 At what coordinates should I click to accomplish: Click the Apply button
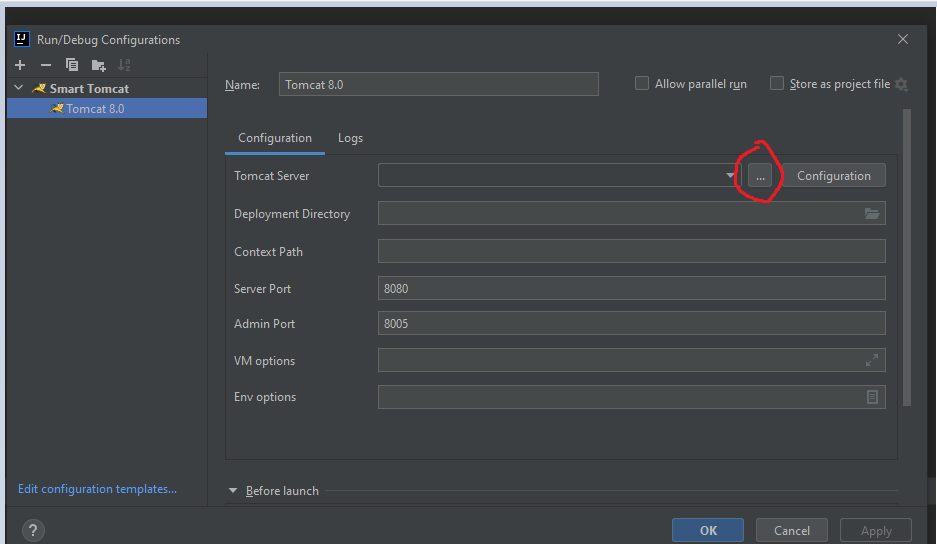pyautogui.click(x=876, y=530)
